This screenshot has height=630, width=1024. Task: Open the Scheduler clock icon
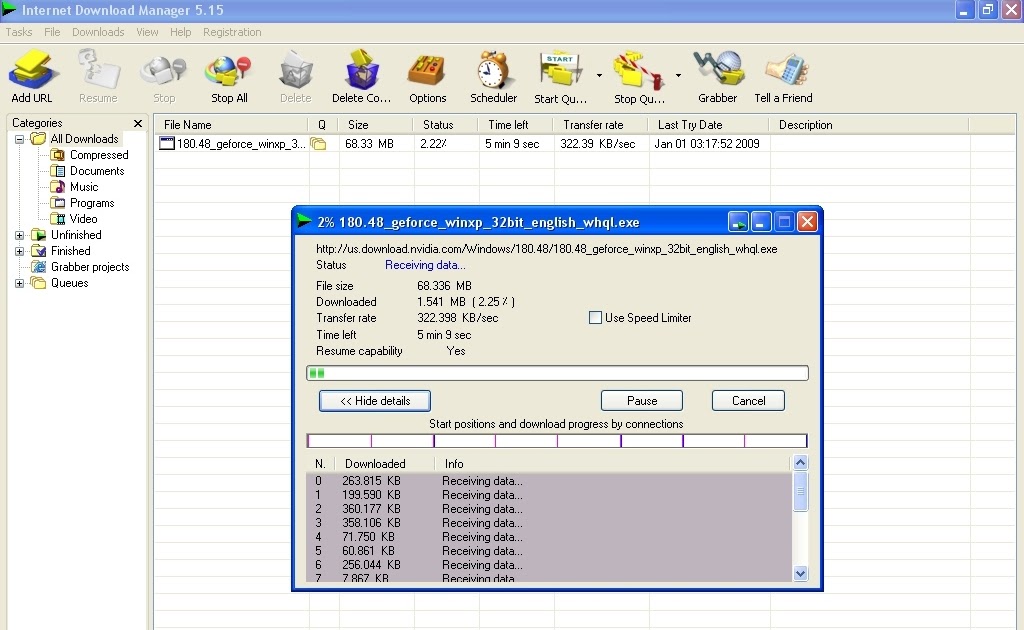[492, 69]
